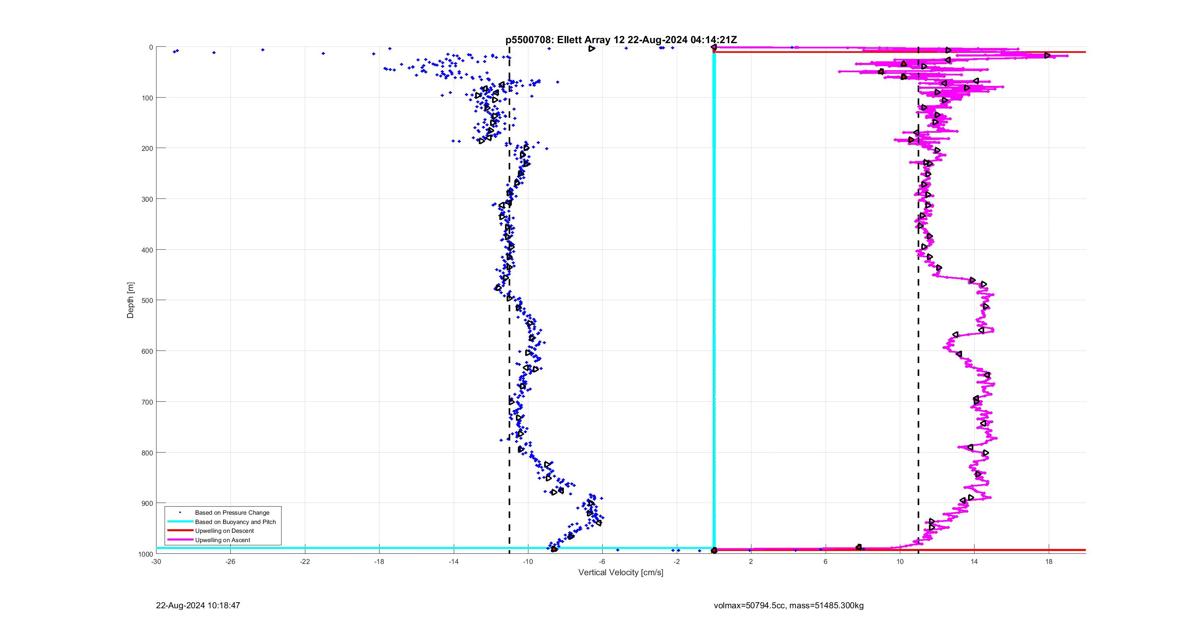Click x-axis tick label "-26"
This screenshot has height=622, width=1200.
[x=230, y=561]
